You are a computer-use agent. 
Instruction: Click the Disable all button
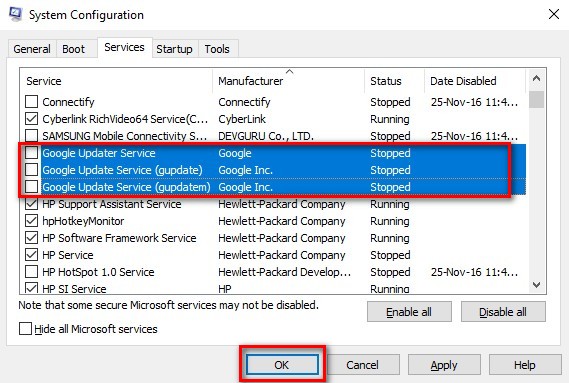(x=503, y=312)
